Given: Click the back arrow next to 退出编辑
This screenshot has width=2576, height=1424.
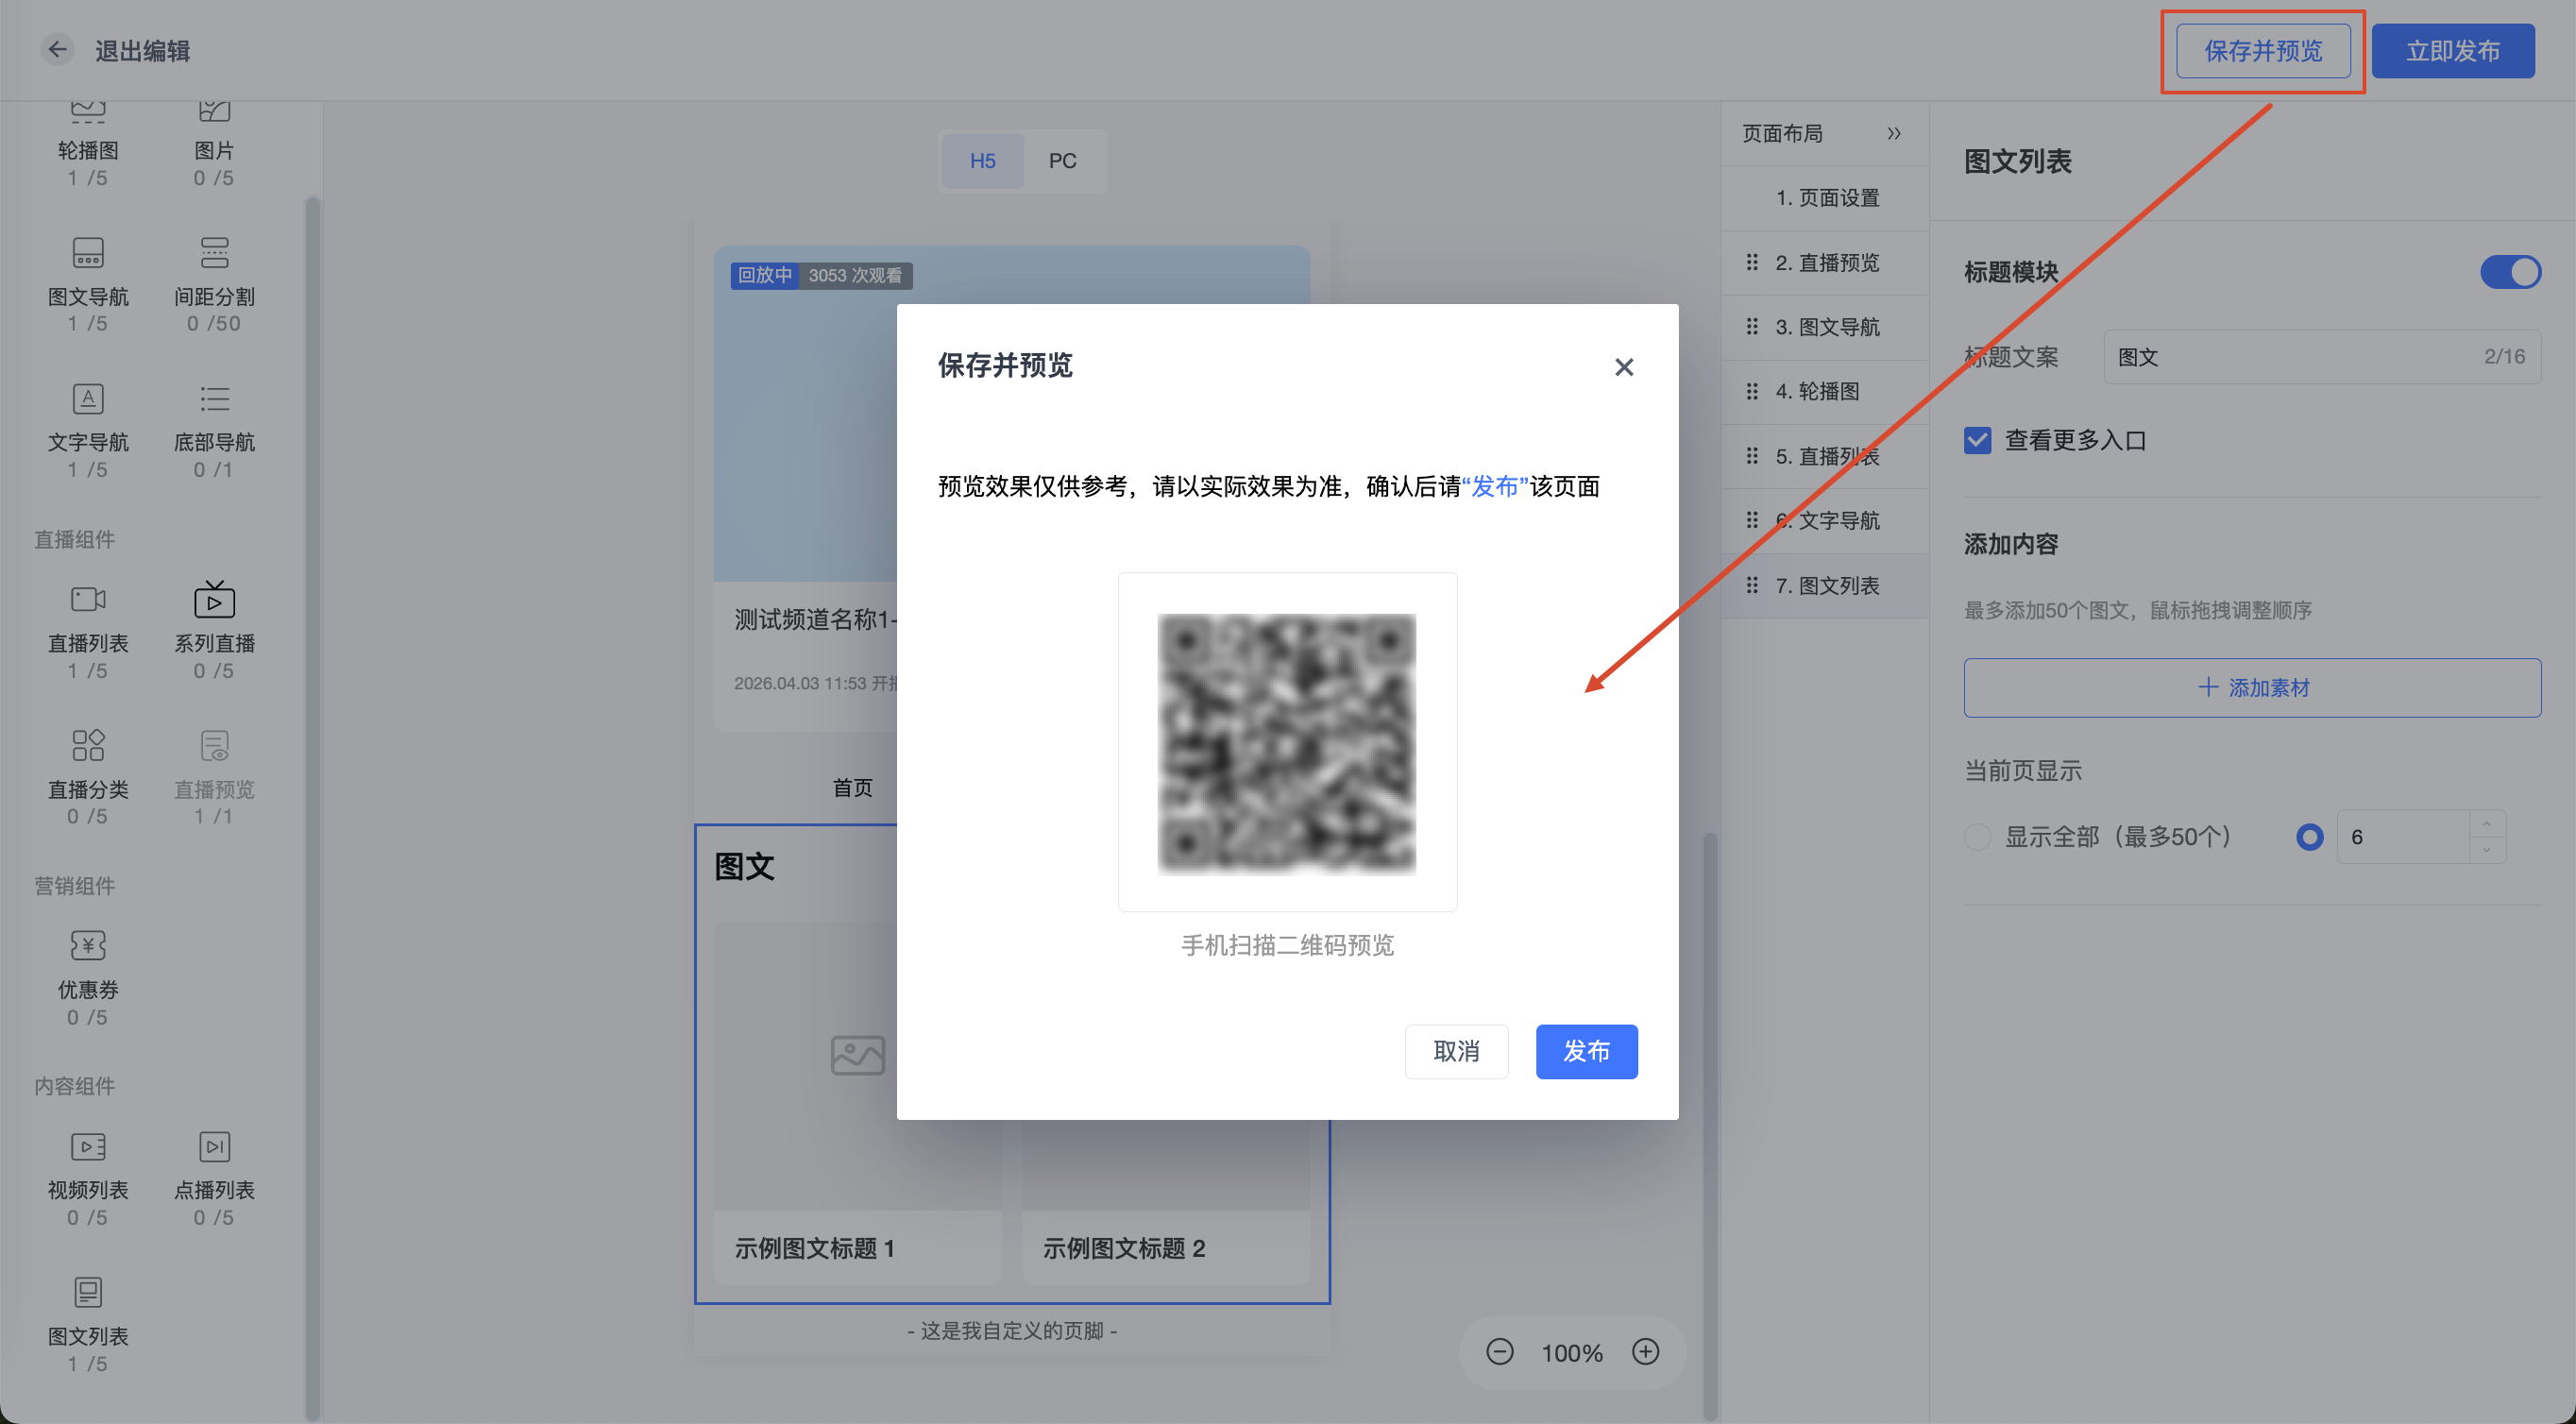Looking at the screenshot, I should [x=57, y=50].
